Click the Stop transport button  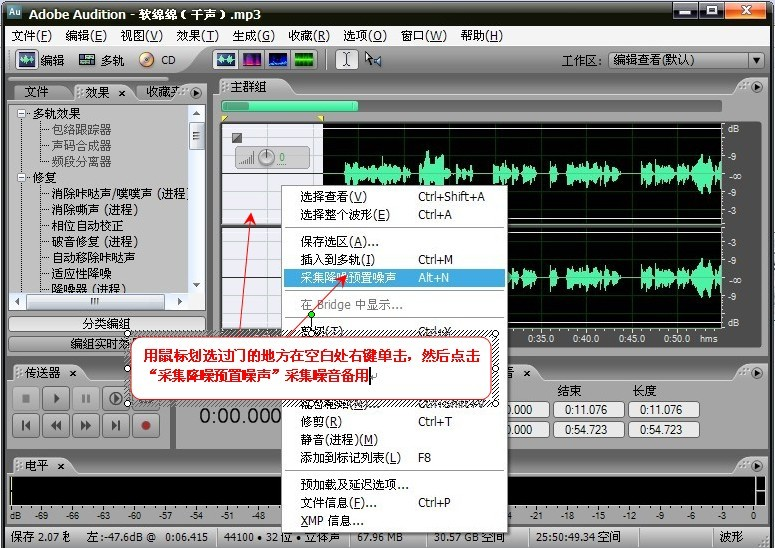(26, 398)
